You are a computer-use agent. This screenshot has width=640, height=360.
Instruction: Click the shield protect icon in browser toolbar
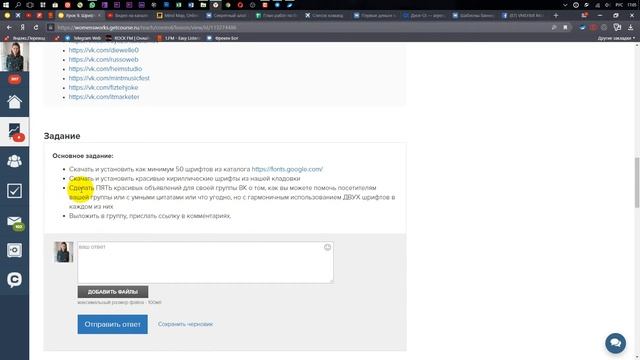tap(617, 27)
